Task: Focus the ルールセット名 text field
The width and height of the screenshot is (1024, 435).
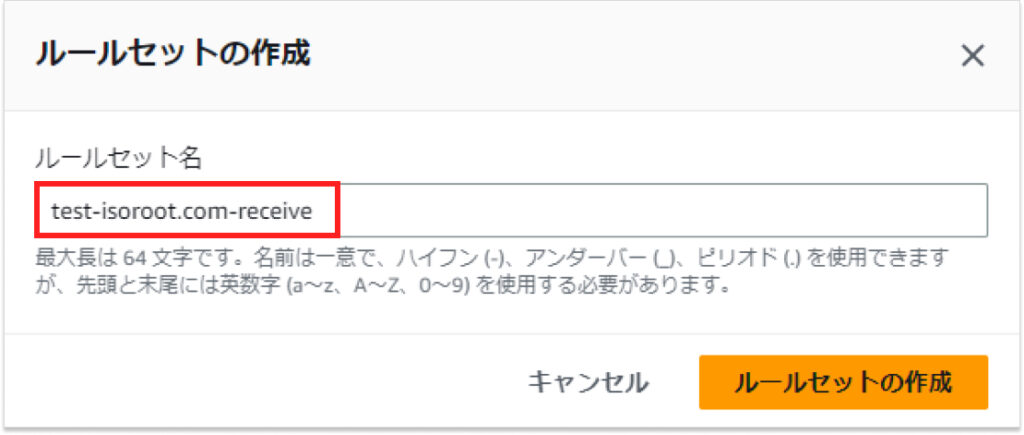Action: click(x=511, y=210)
